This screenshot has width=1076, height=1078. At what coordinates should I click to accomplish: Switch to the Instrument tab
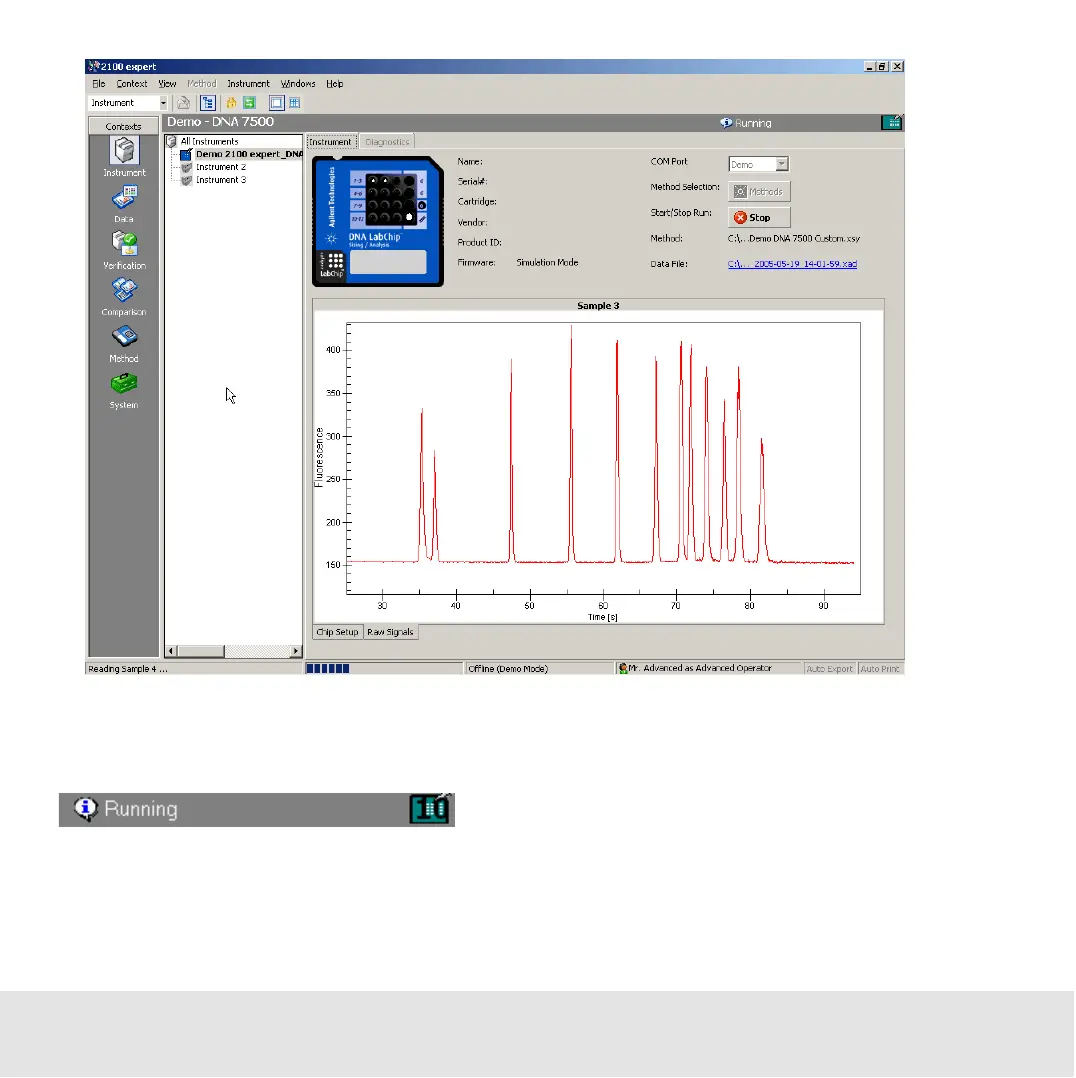[331, 142]
